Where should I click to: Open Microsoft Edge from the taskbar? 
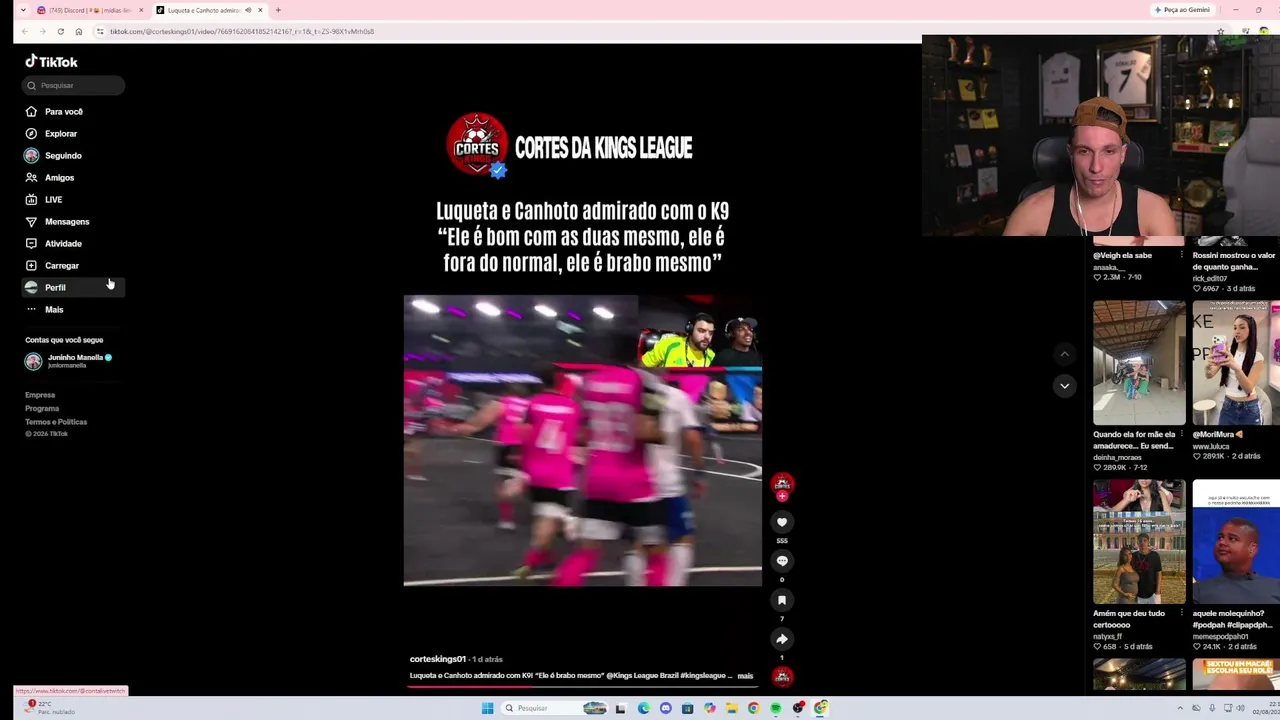pyautogui.click(x=643, y=708)
